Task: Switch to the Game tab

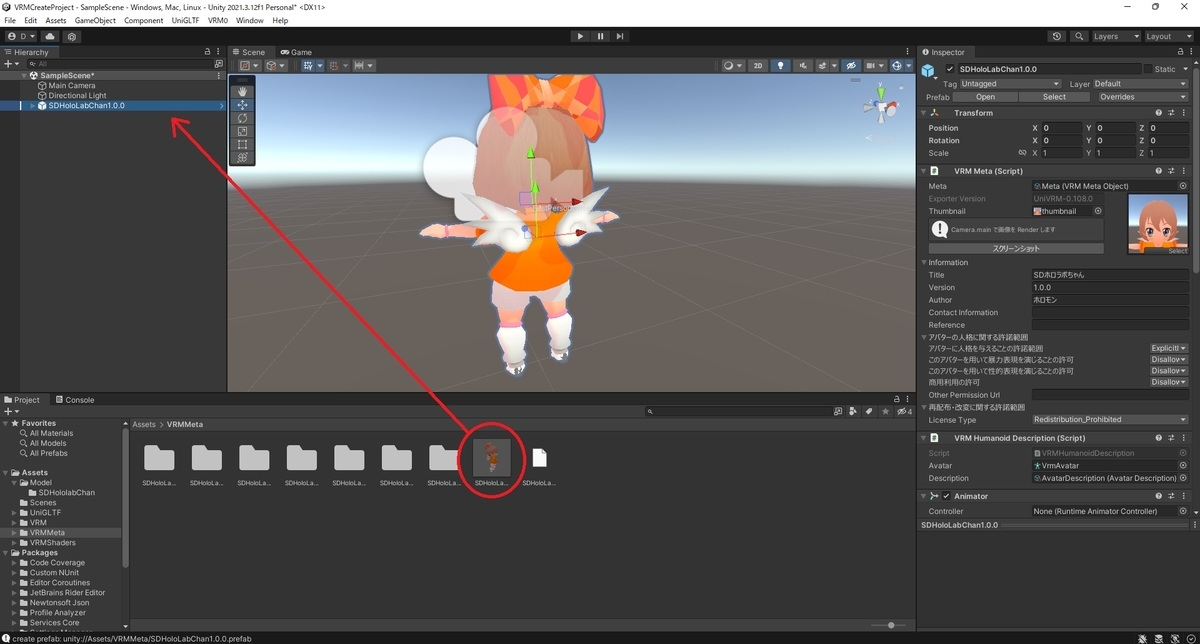Action: coord(296,52)
